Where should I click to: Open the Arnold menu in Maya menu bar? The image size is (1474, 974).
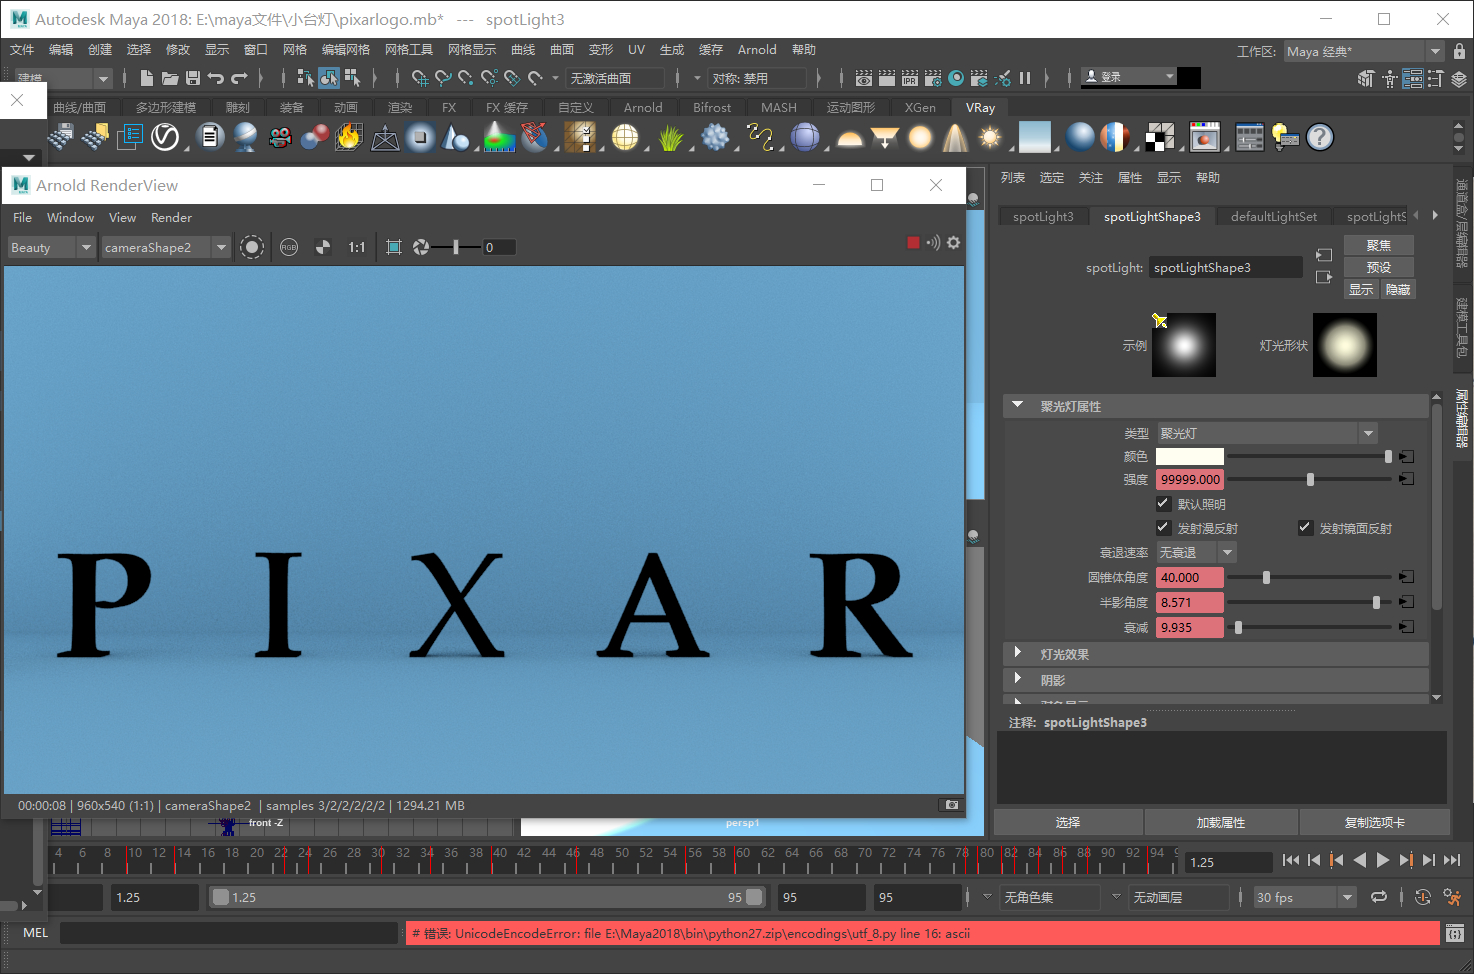pyautogui.click(x=757, y=50)
